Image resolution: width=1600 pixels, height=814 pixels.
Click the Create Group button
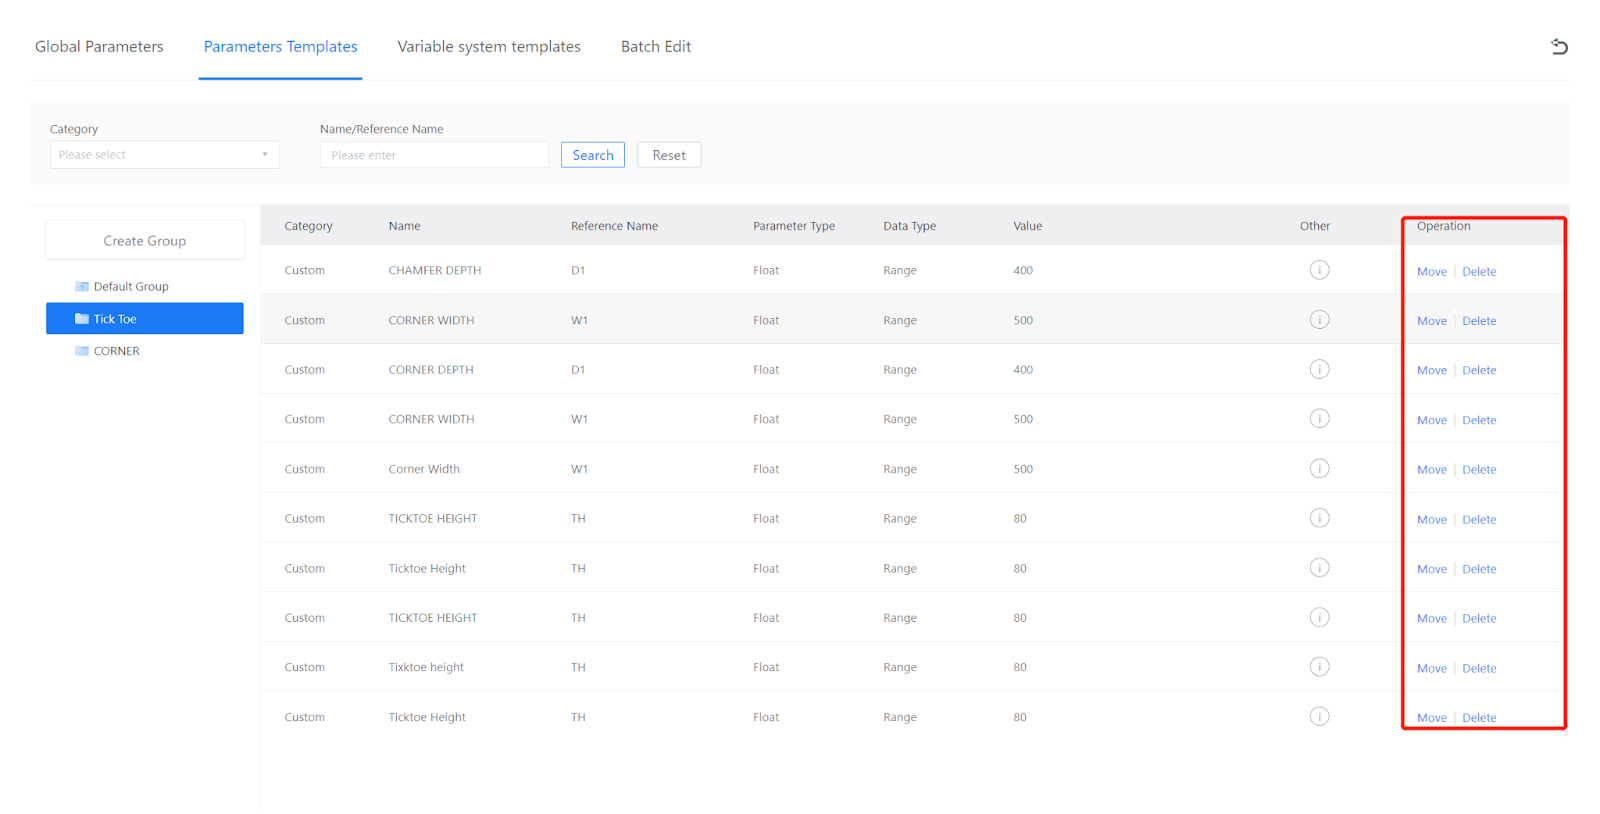pos(145,241)
